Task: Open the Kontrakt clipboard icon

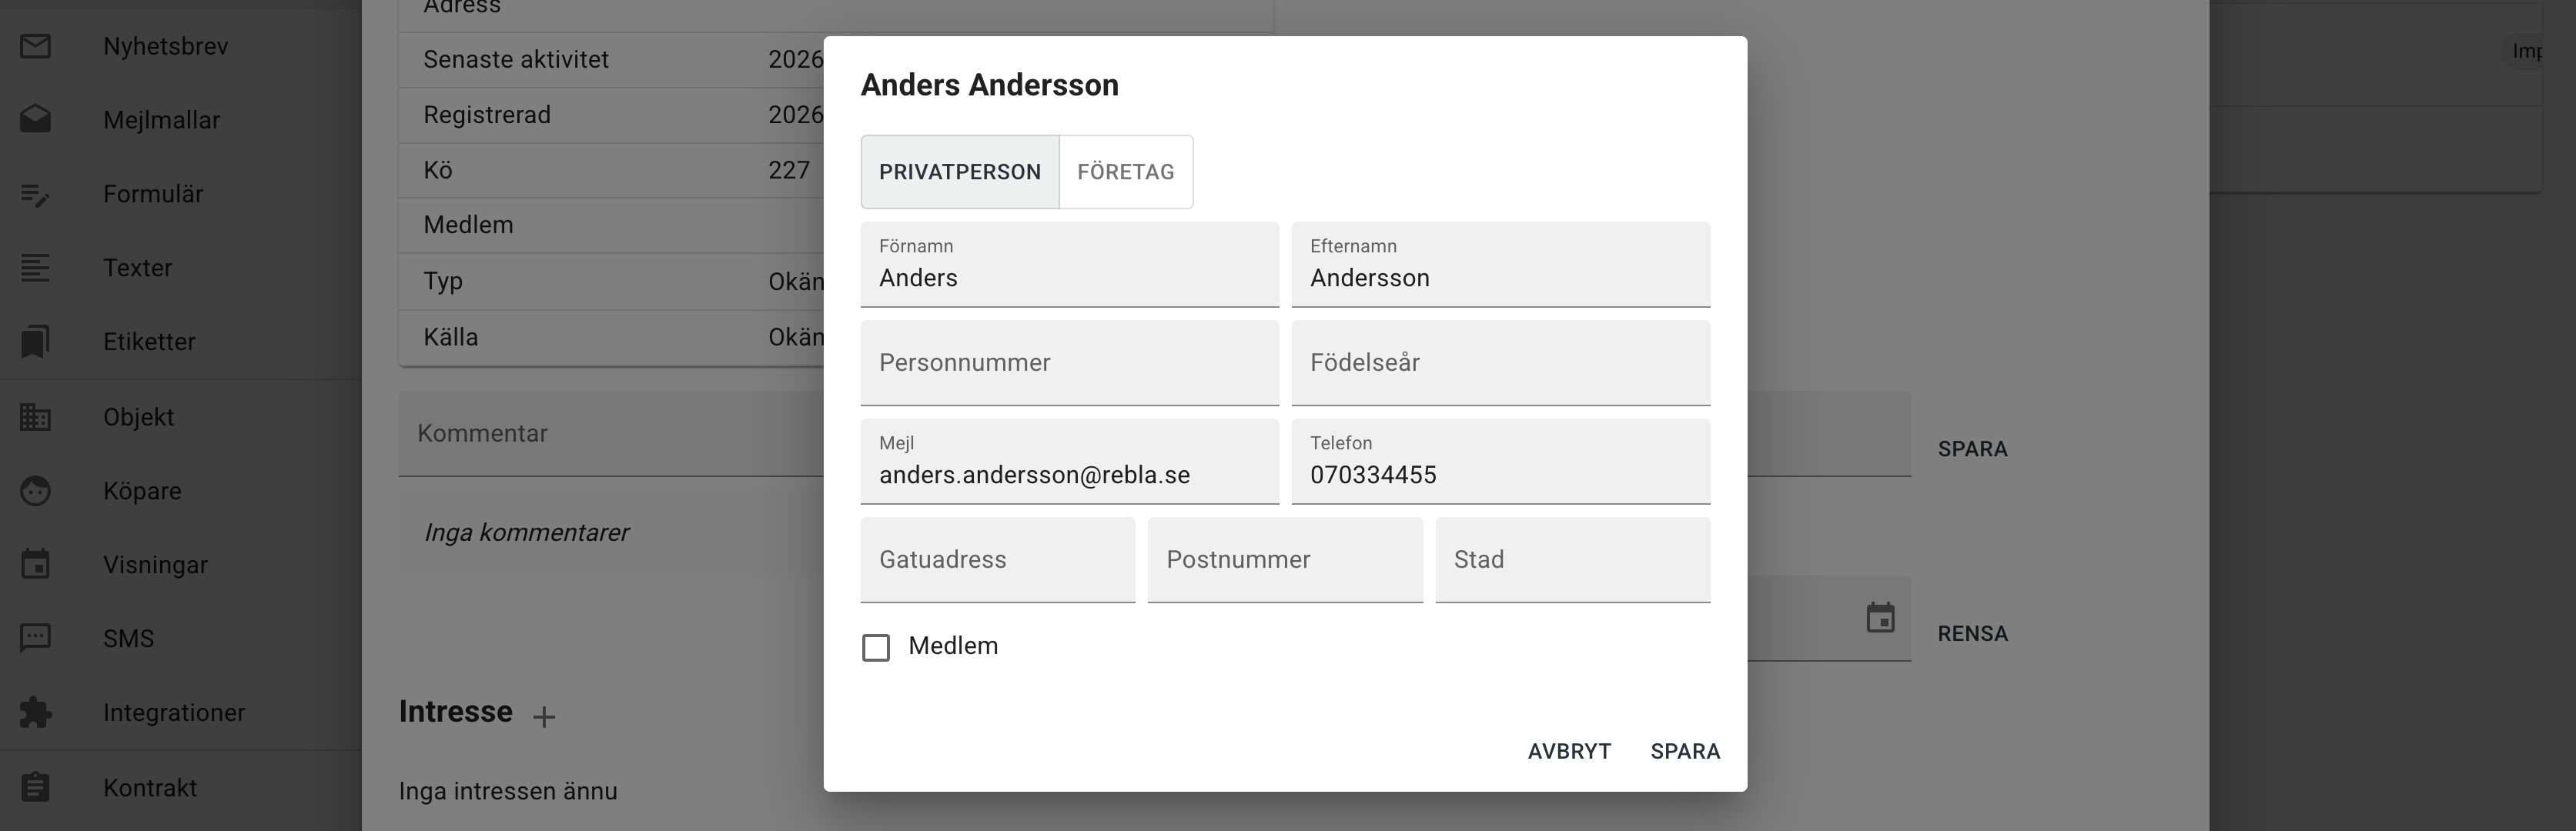Action: click(x=36, y=787)
